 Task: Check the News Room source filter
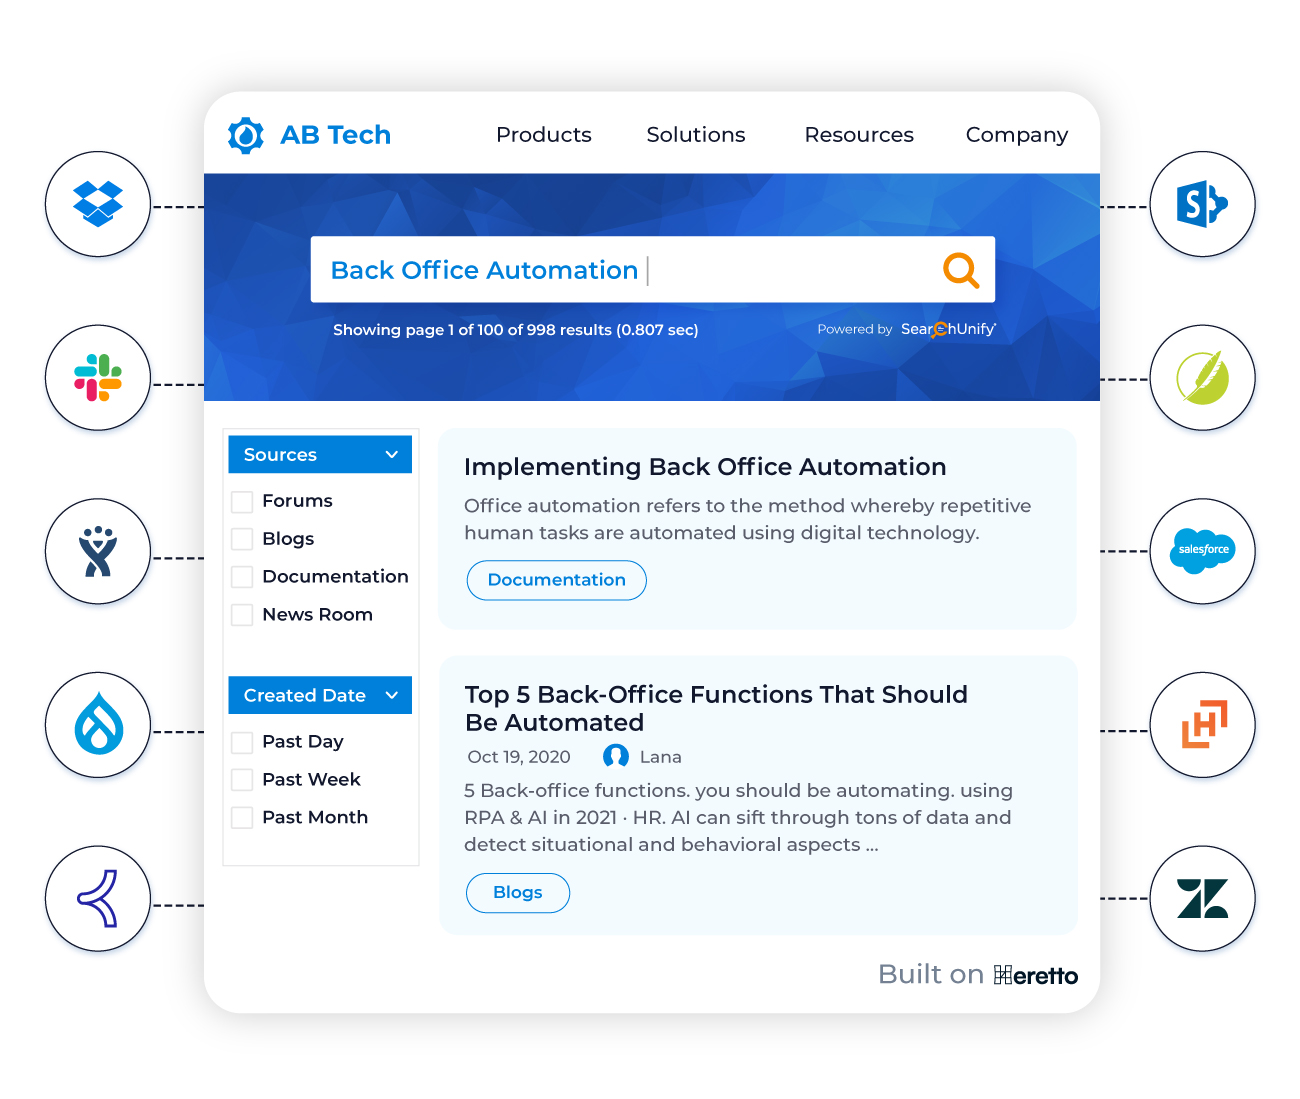[242, 615]
